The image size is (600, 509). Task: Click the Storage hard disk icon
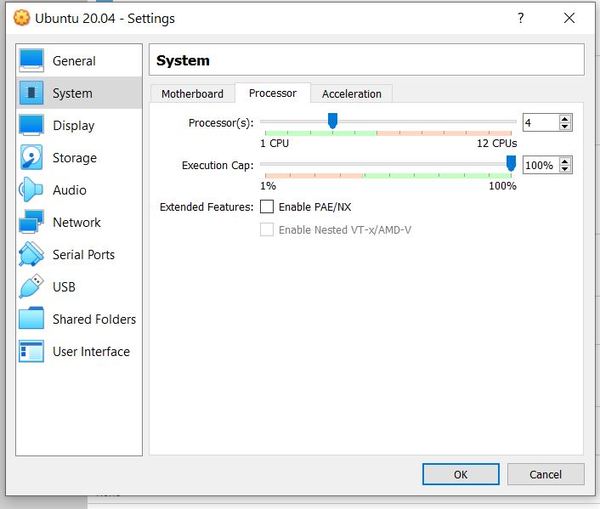(x=31, y=157)
